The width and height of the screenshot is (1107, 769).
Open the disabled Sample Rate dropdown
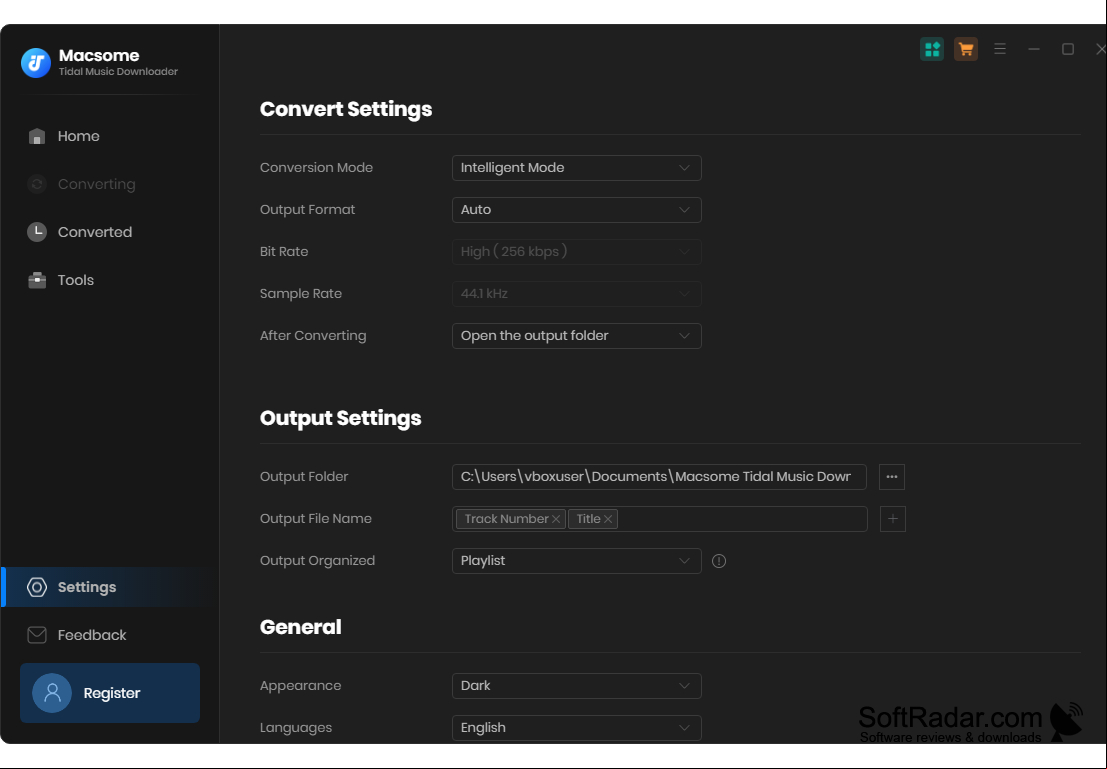(577, 294)
